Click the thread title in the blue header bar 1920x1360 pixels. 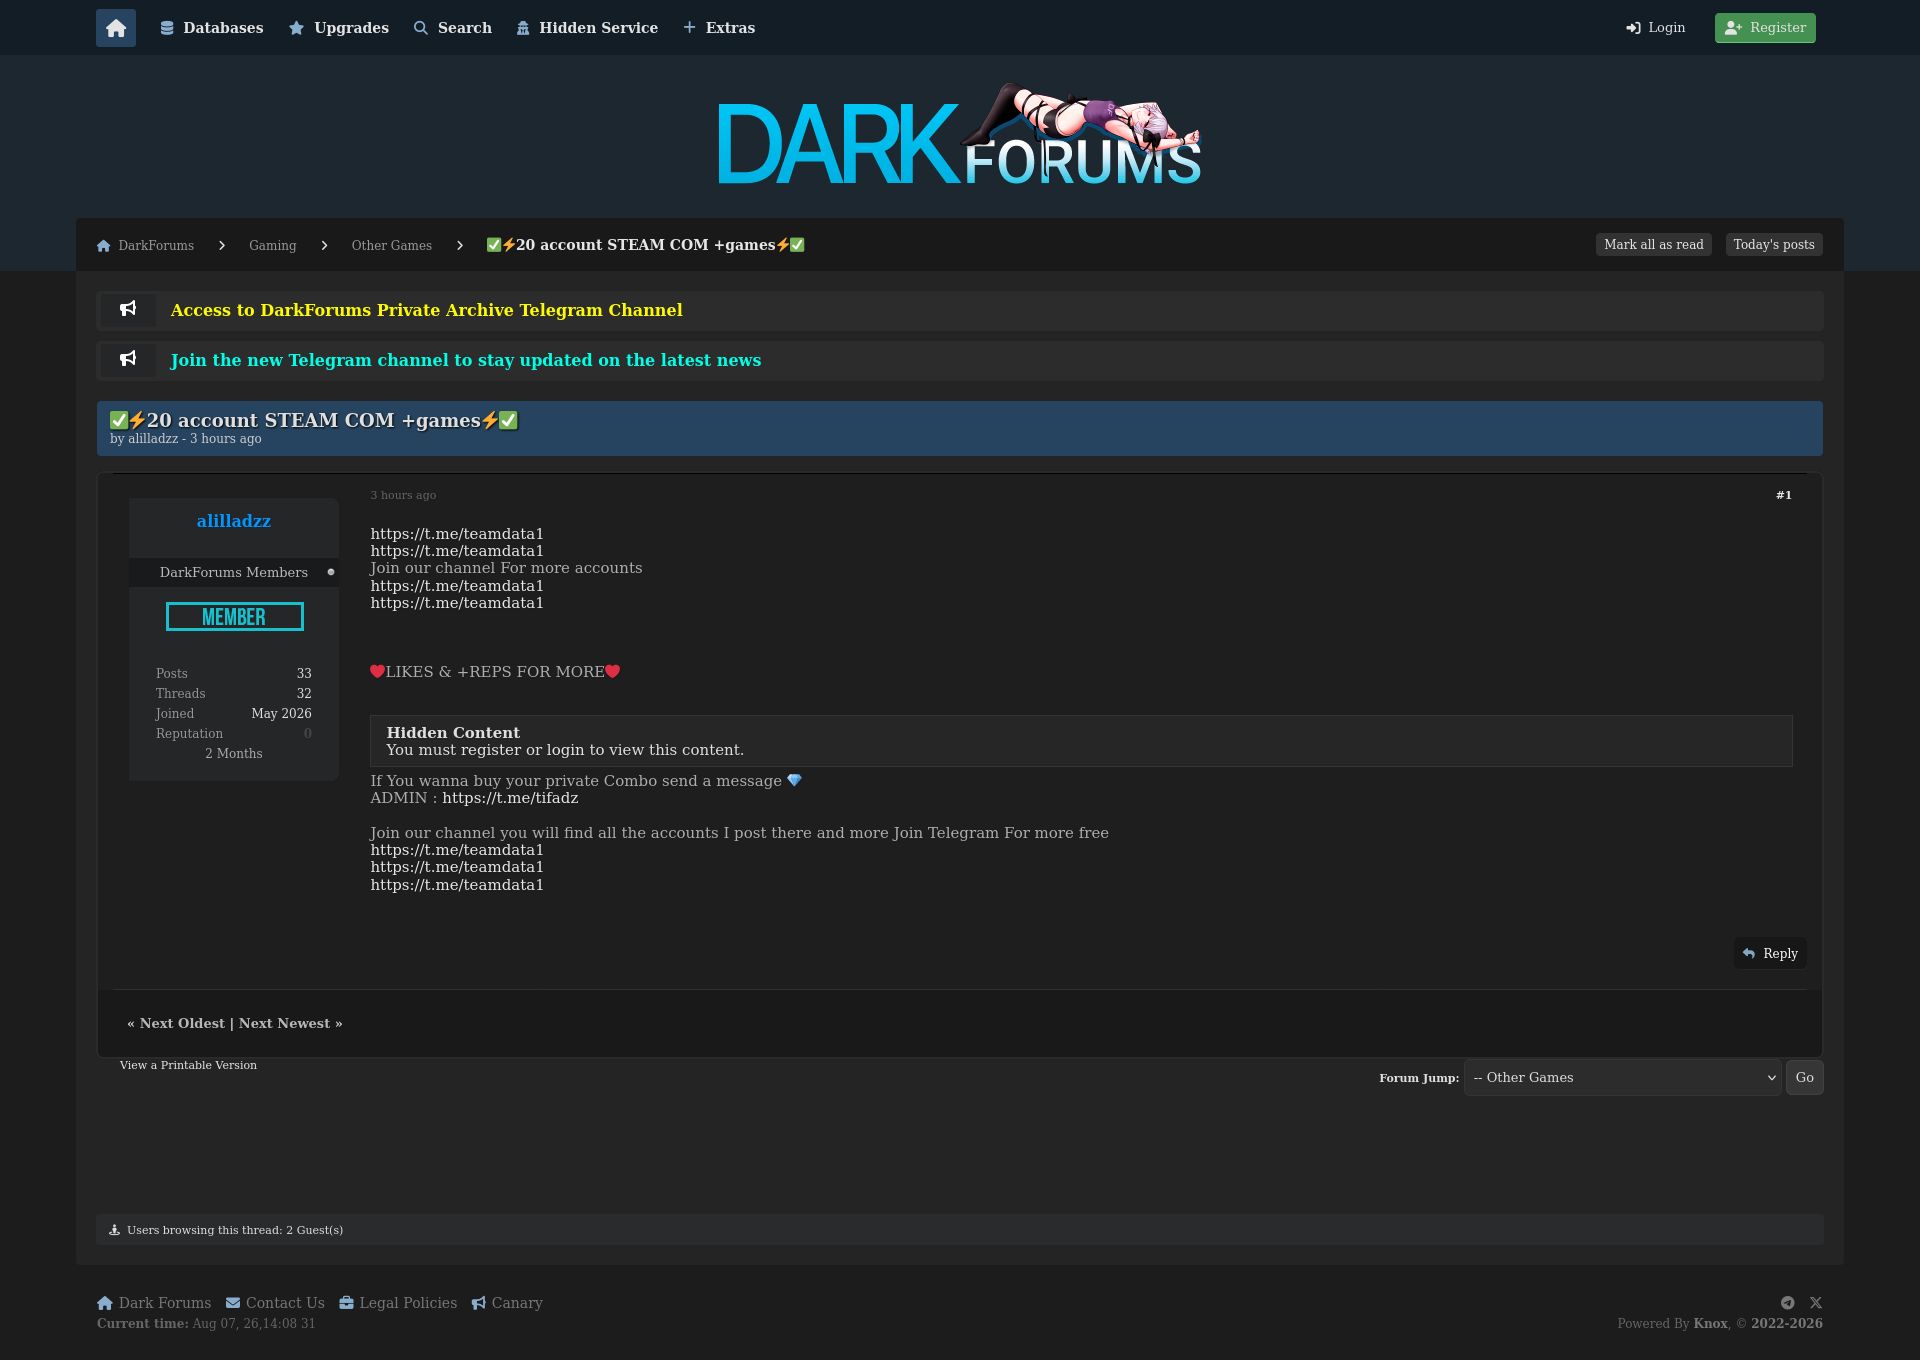click(x=314, y=420)
